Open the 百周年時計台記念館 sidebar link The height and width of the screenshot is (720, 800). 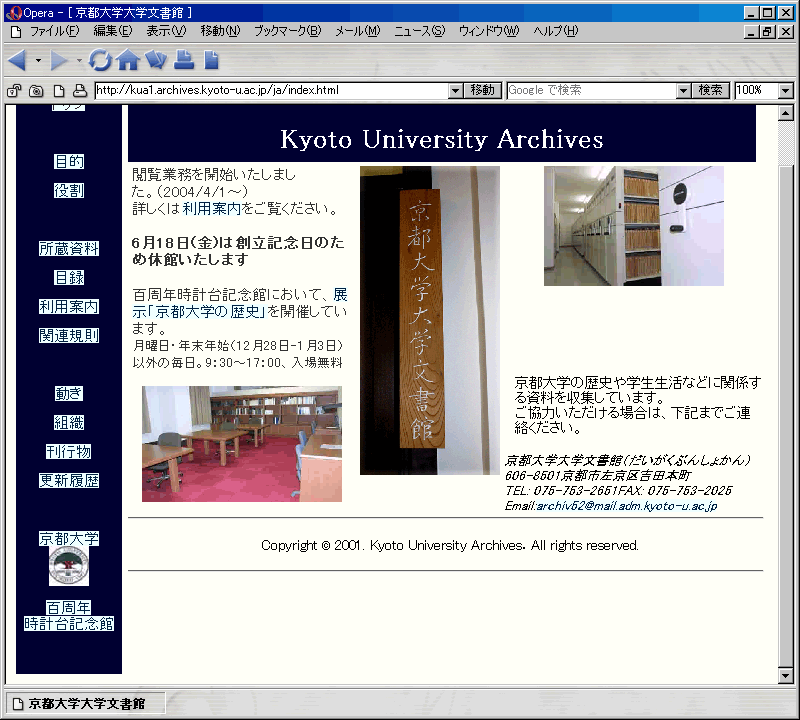pyautogui.click(x=69, y=616)
